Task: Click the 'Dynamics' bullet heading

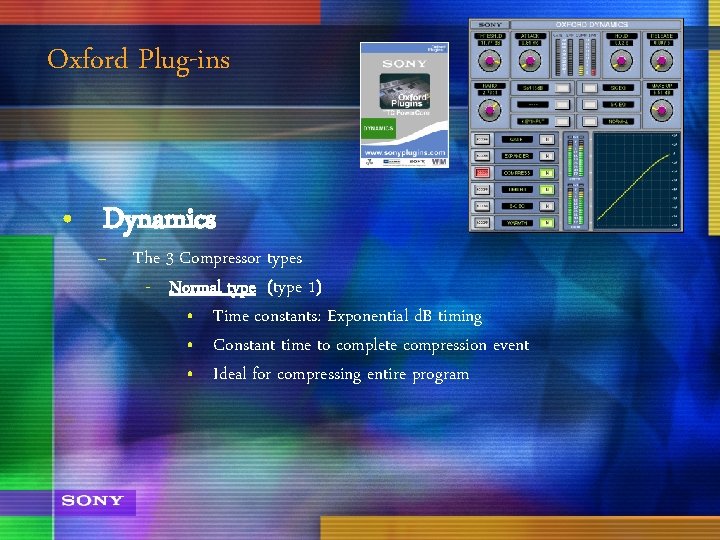Action: 159,219
